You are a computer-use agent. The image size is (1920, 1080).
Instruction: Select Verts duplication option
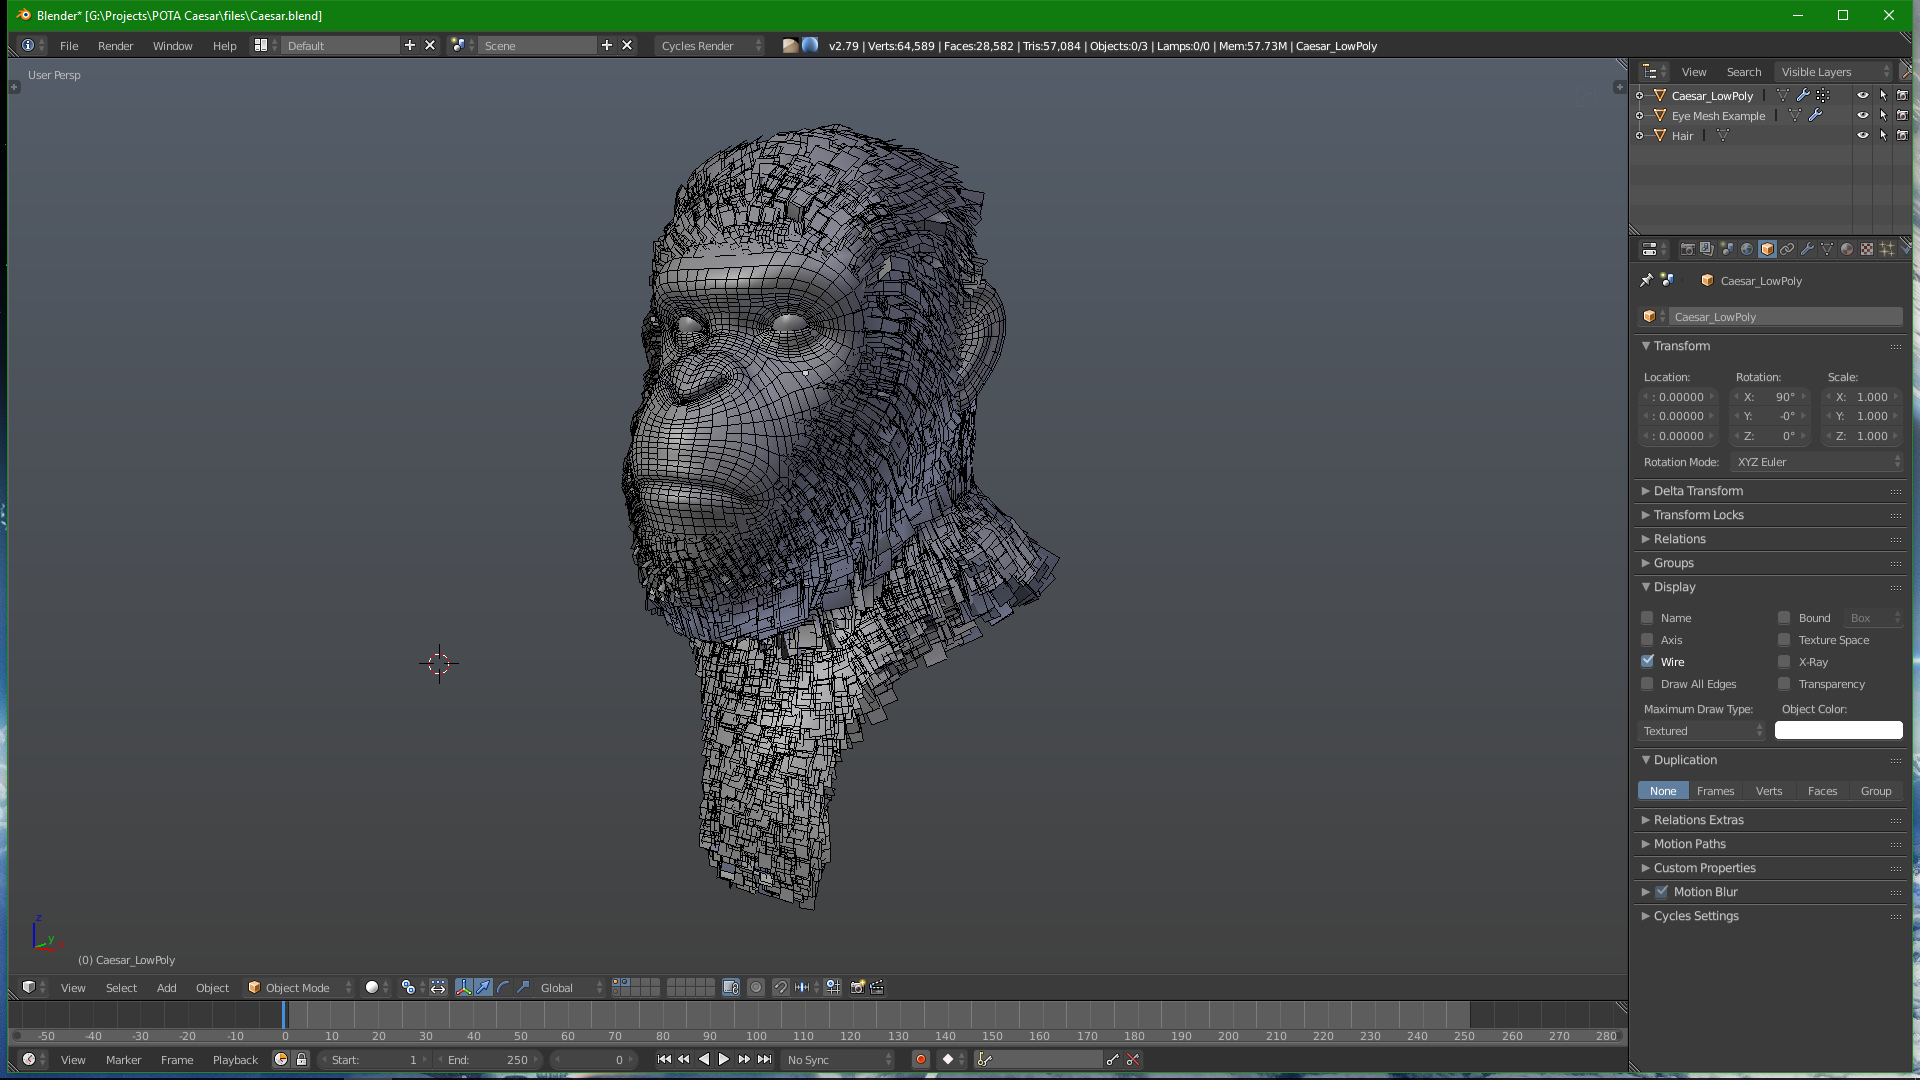(1768, 791)
